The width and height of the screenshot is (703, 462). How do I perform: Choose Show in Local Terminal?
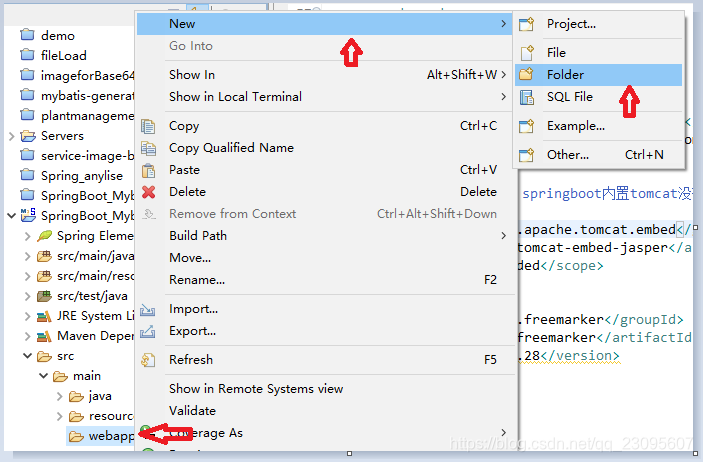point(325,97)
